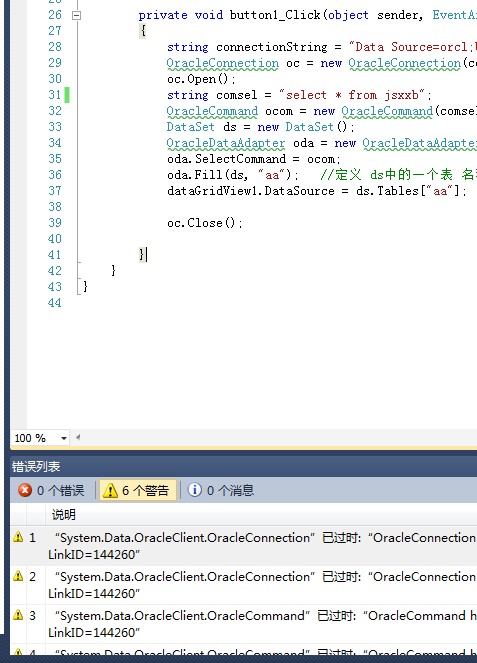Click the DataSet ds declaration line
This screenshot has width=477, height=663.
click(x=260, y=127)
